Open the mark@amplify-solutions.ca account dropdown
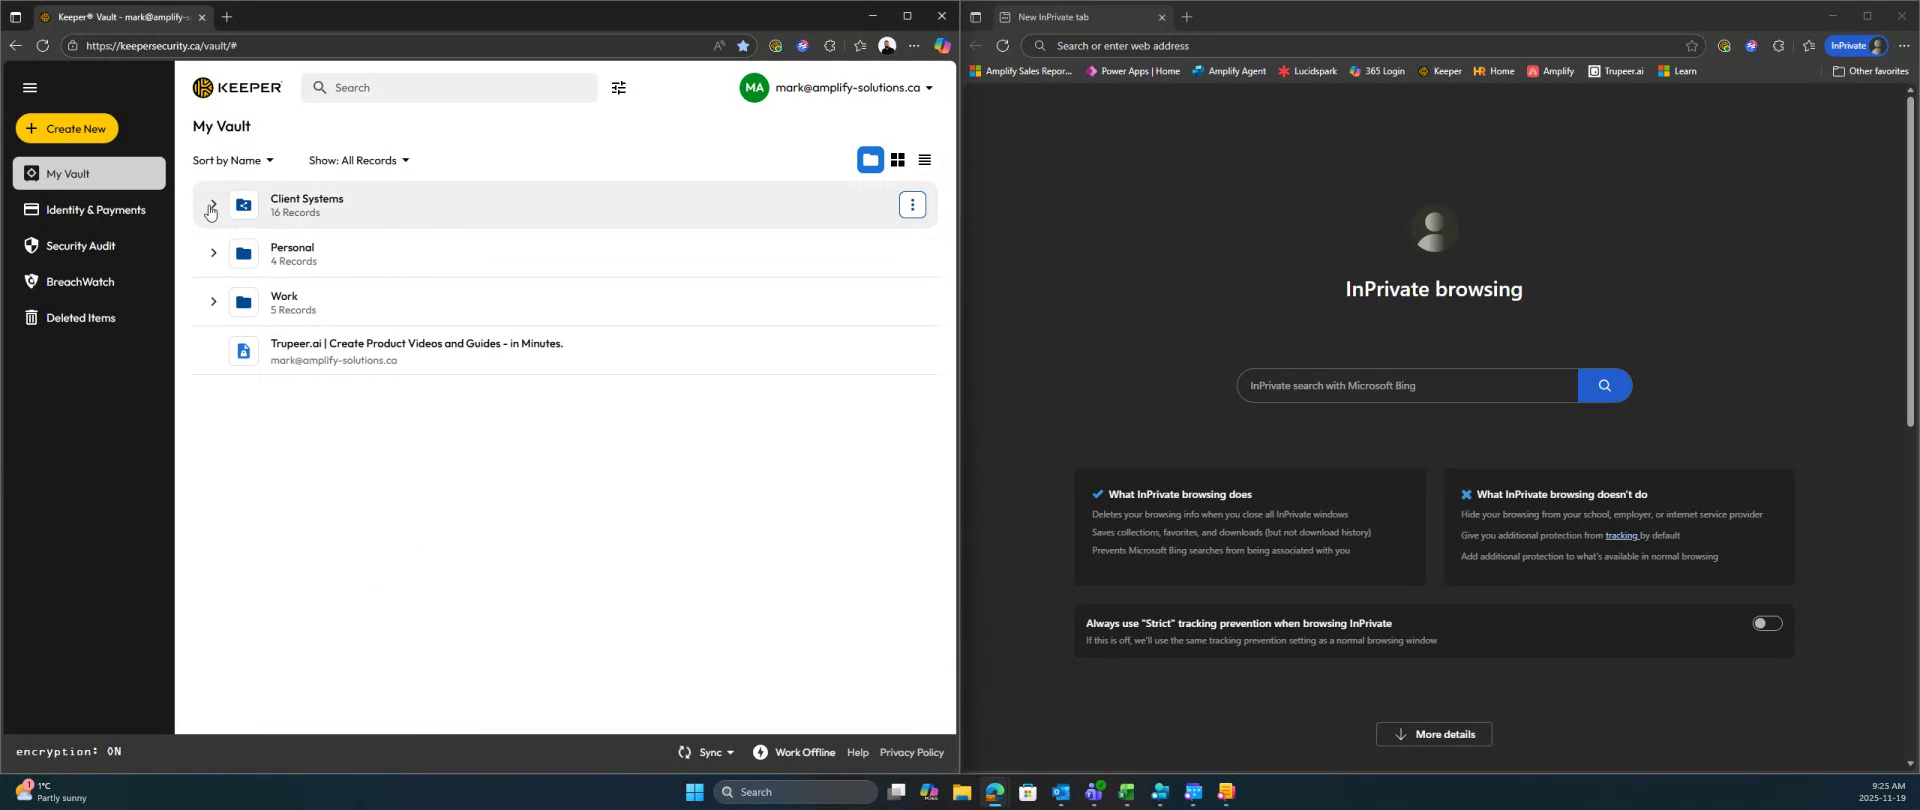1920x810 pixels. 853,88
